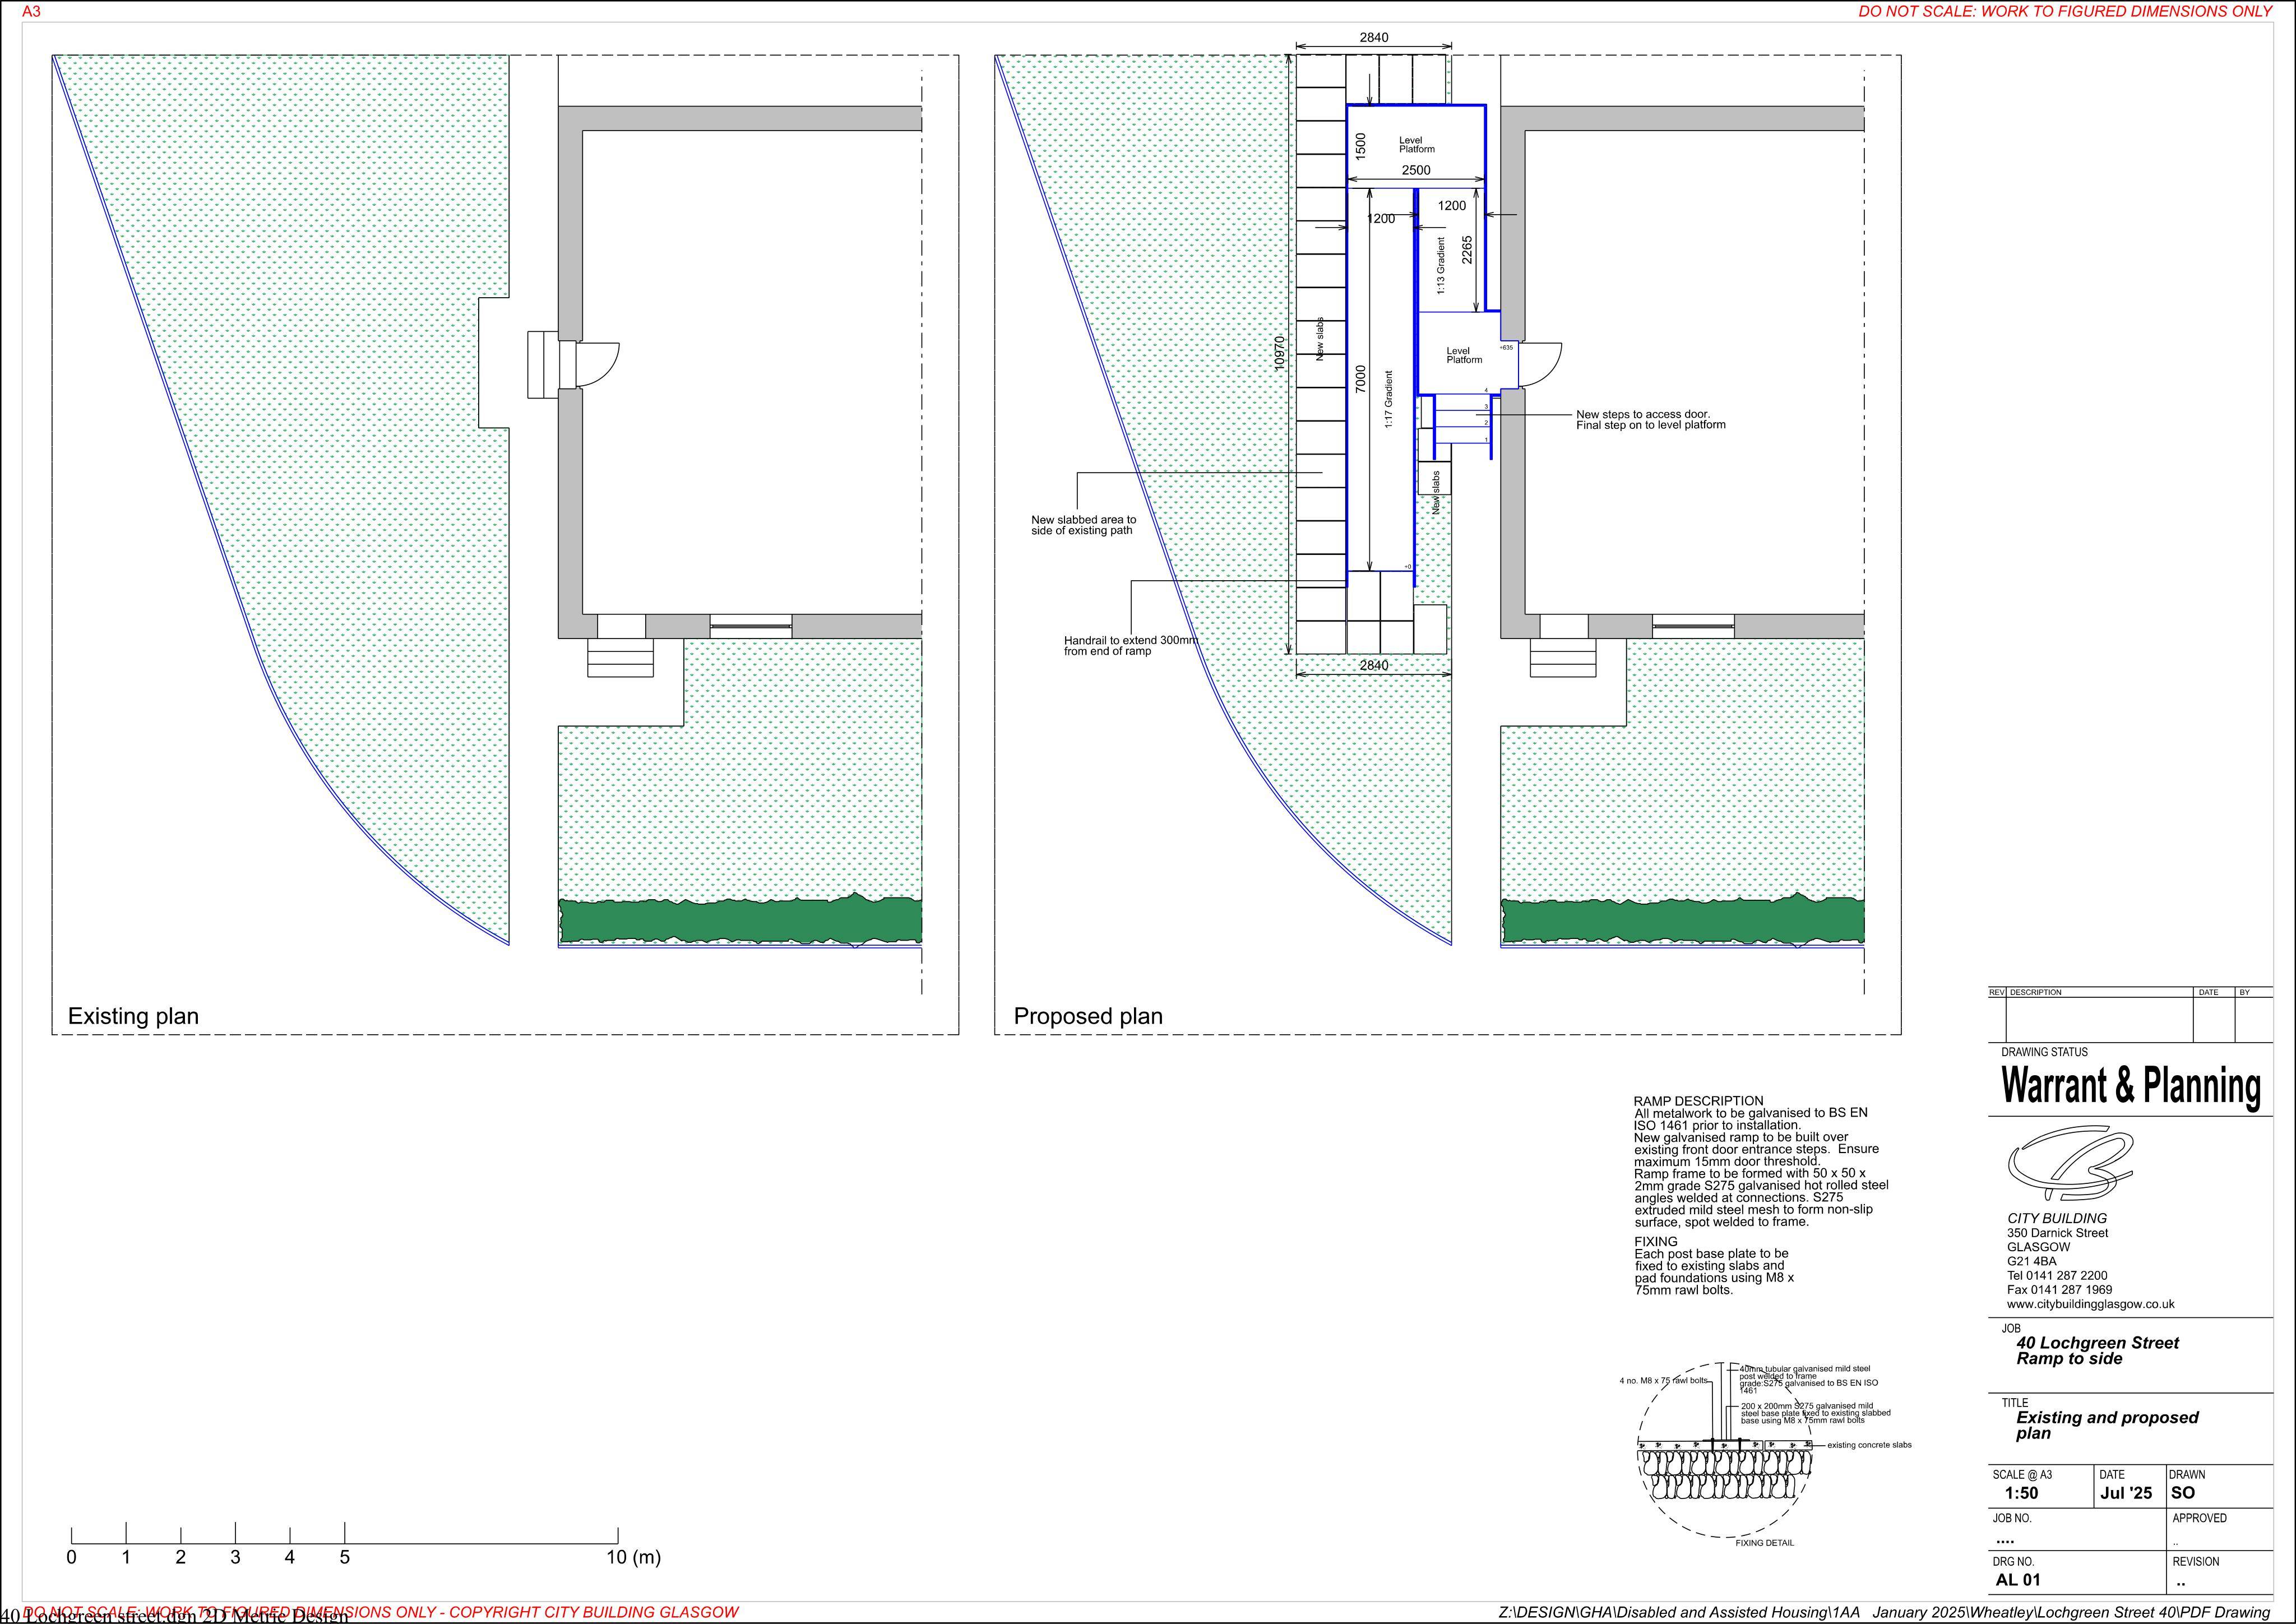Select the date value Jul '25
This screenshot has height=1624, width=2296.
click(2126, 1493)
